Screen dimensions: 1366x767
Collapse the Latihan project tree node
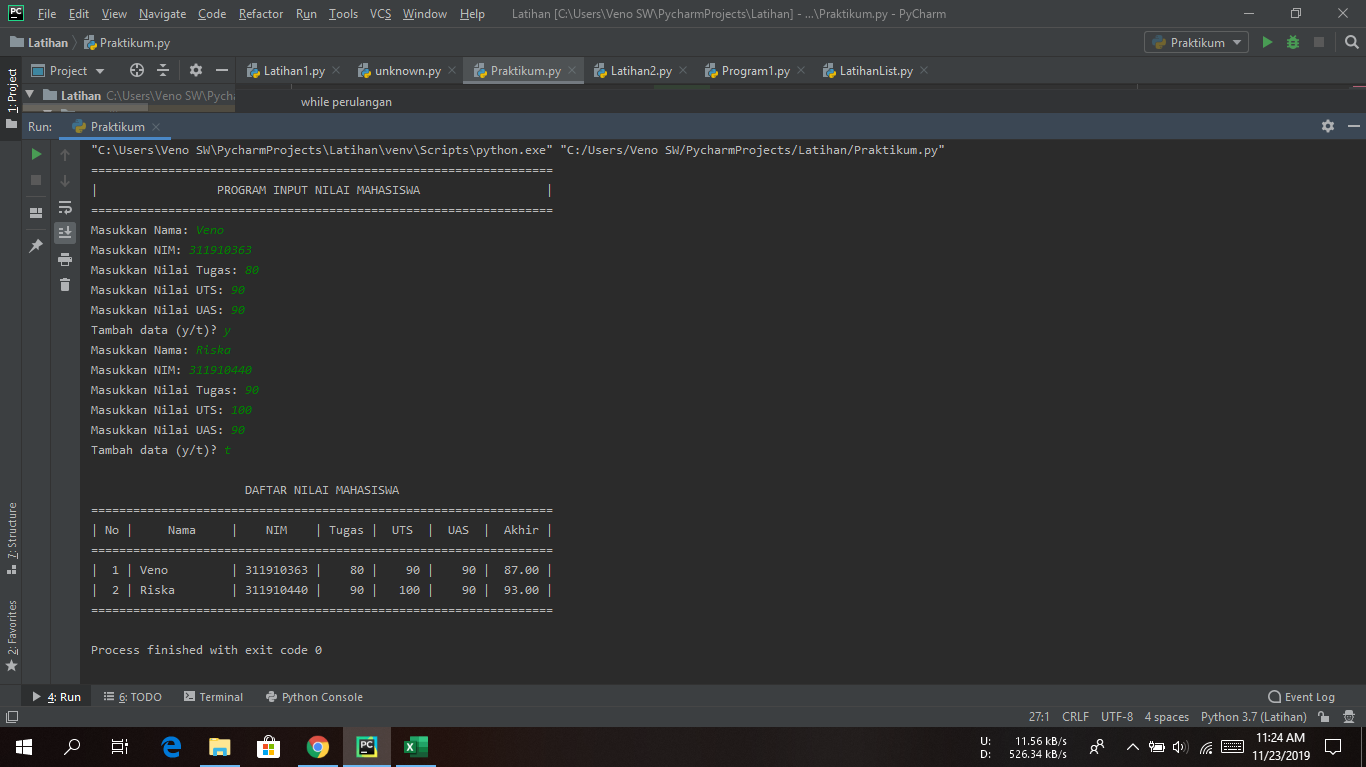30,95
